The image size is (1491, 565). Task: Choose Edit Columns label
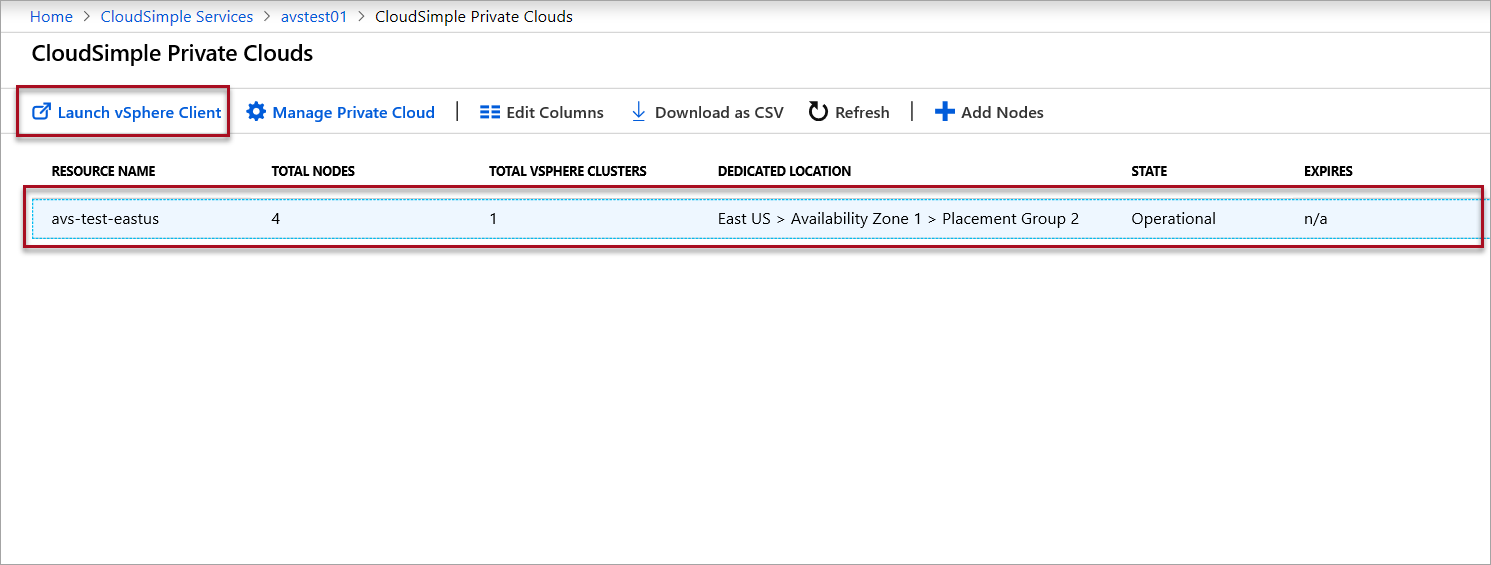tap(555, 112)
